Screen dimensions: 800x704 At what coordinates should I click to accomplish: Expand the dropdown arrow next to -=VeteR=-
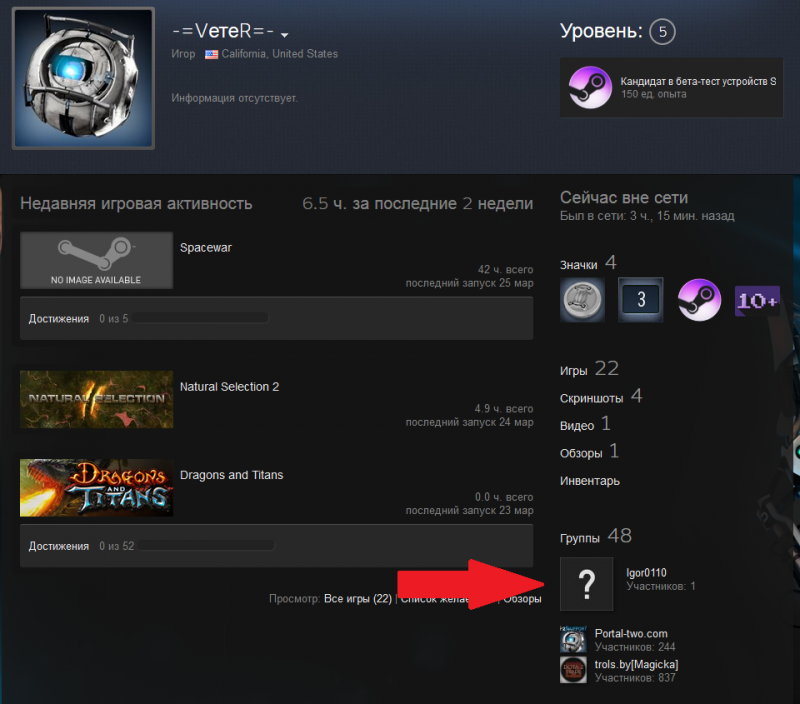click(285, 35)
